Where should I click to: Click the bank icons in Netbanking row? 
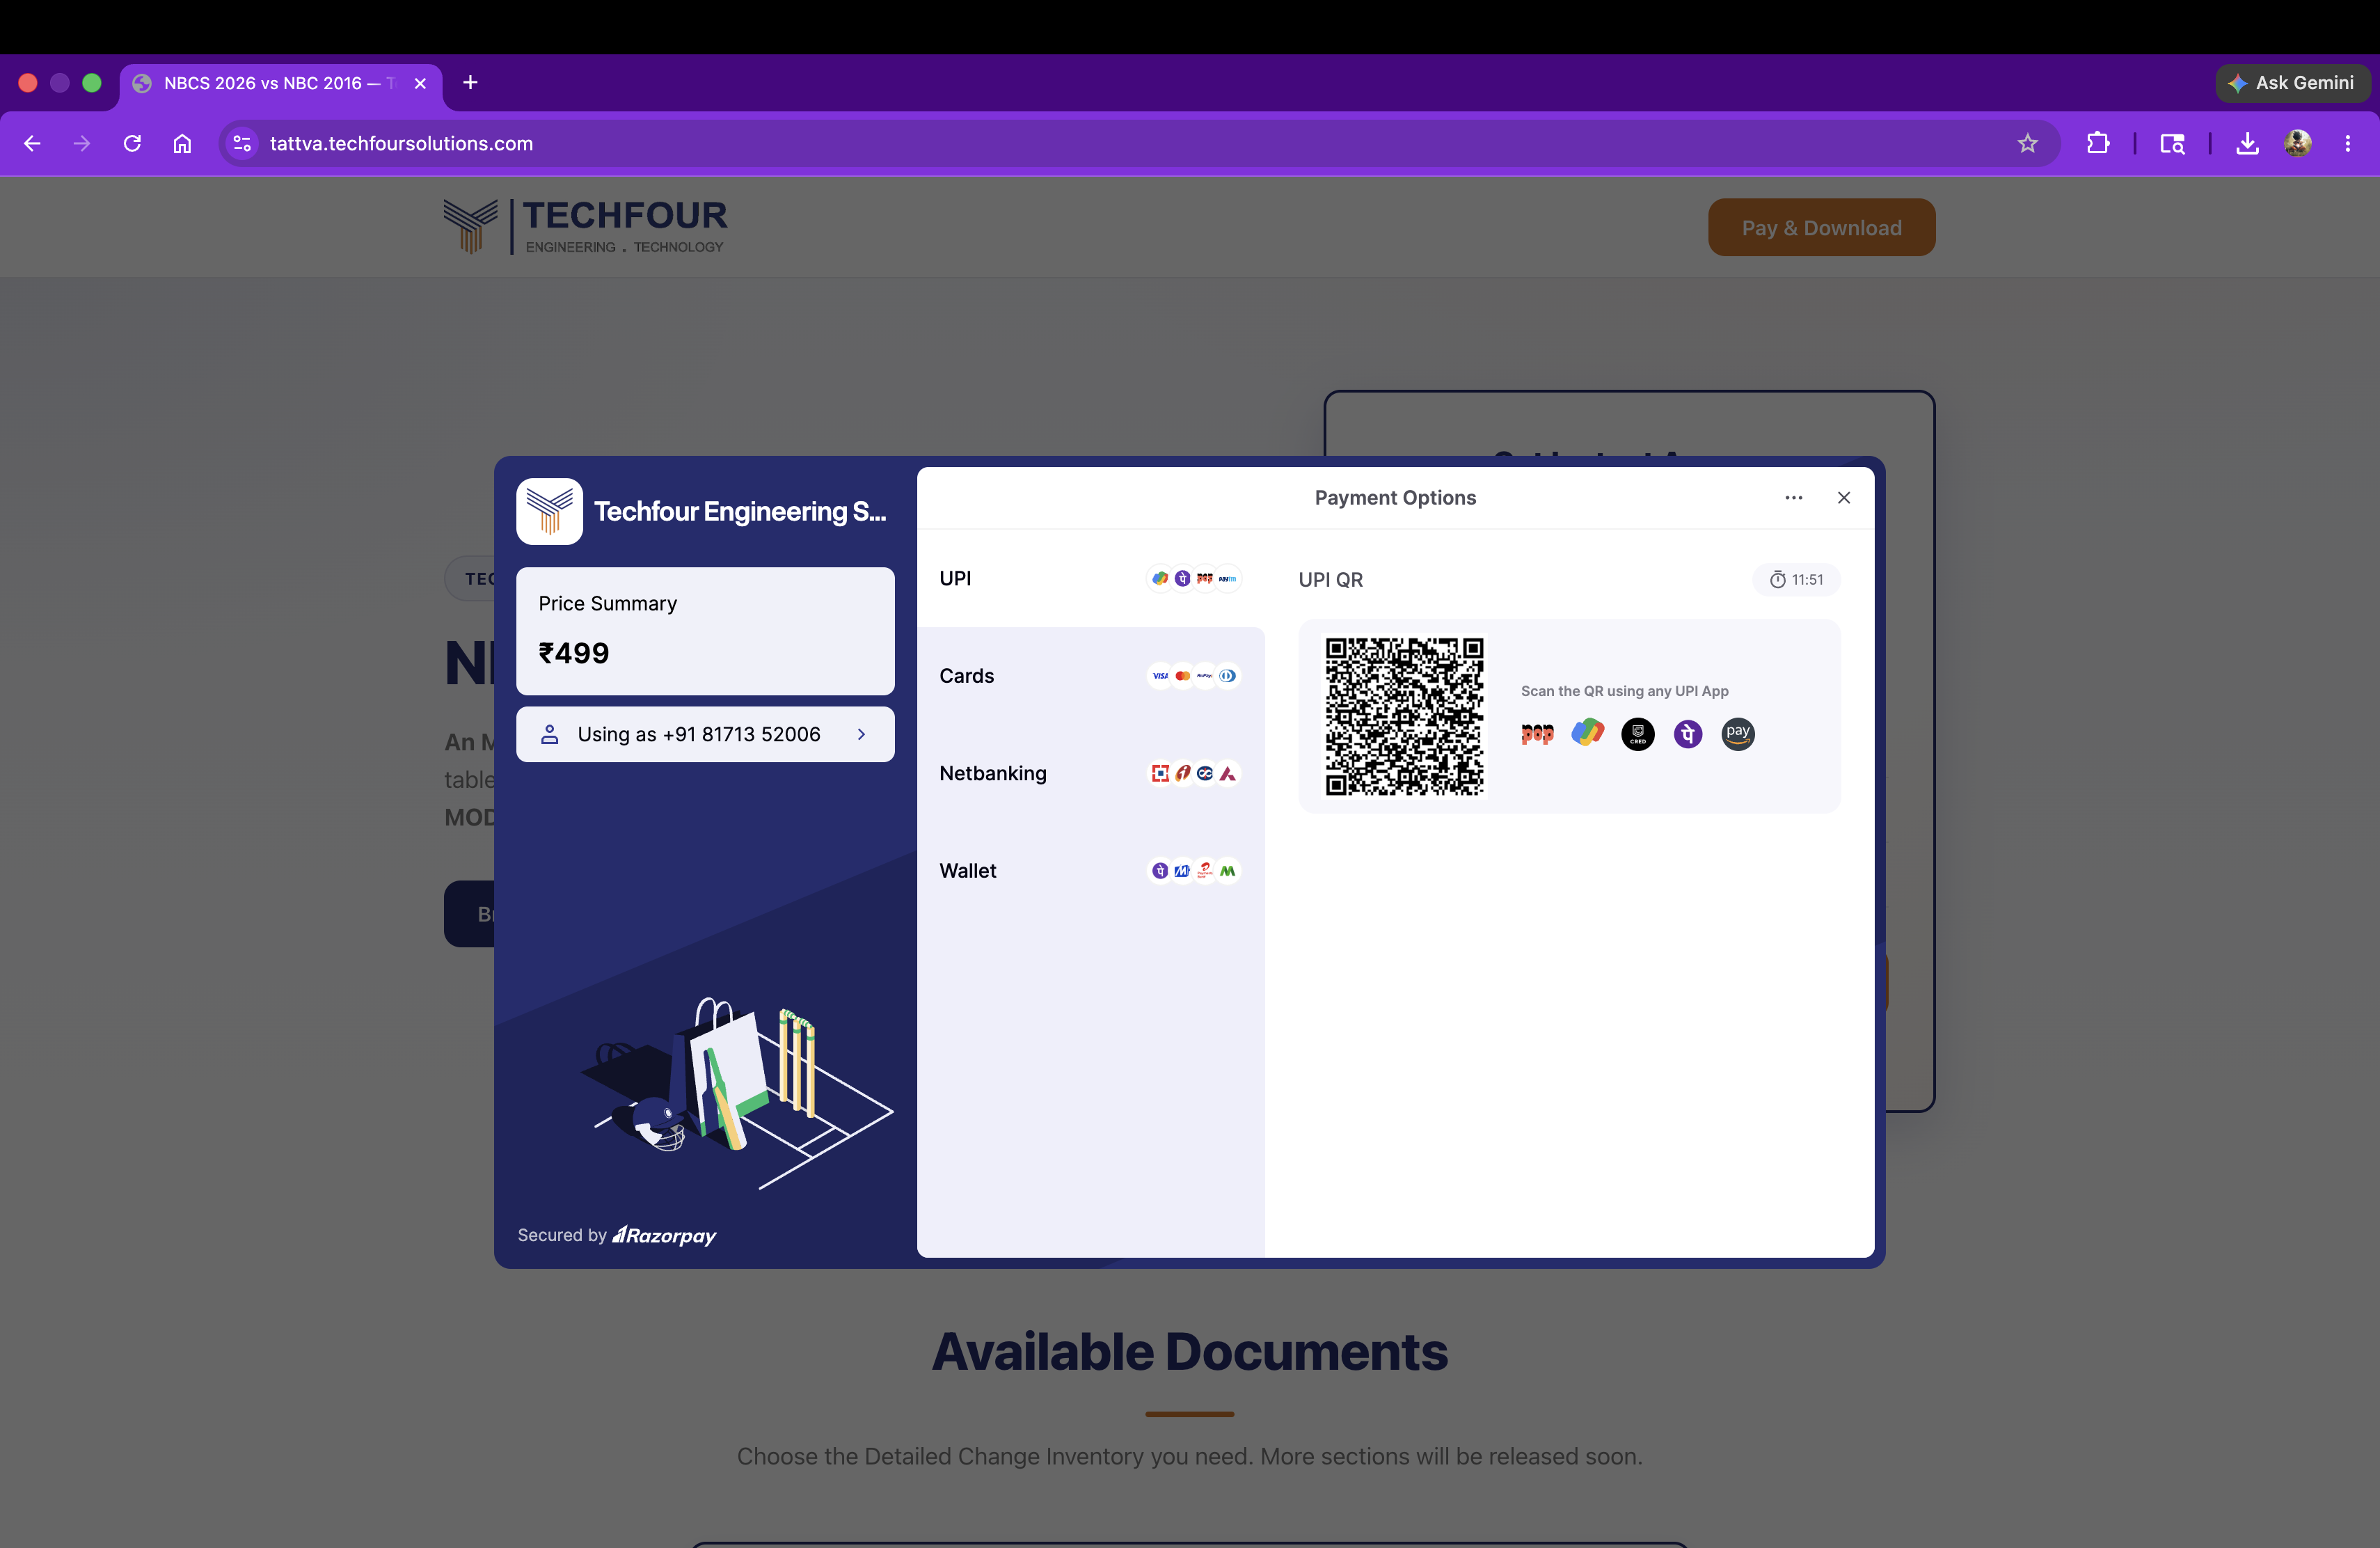1194,773
